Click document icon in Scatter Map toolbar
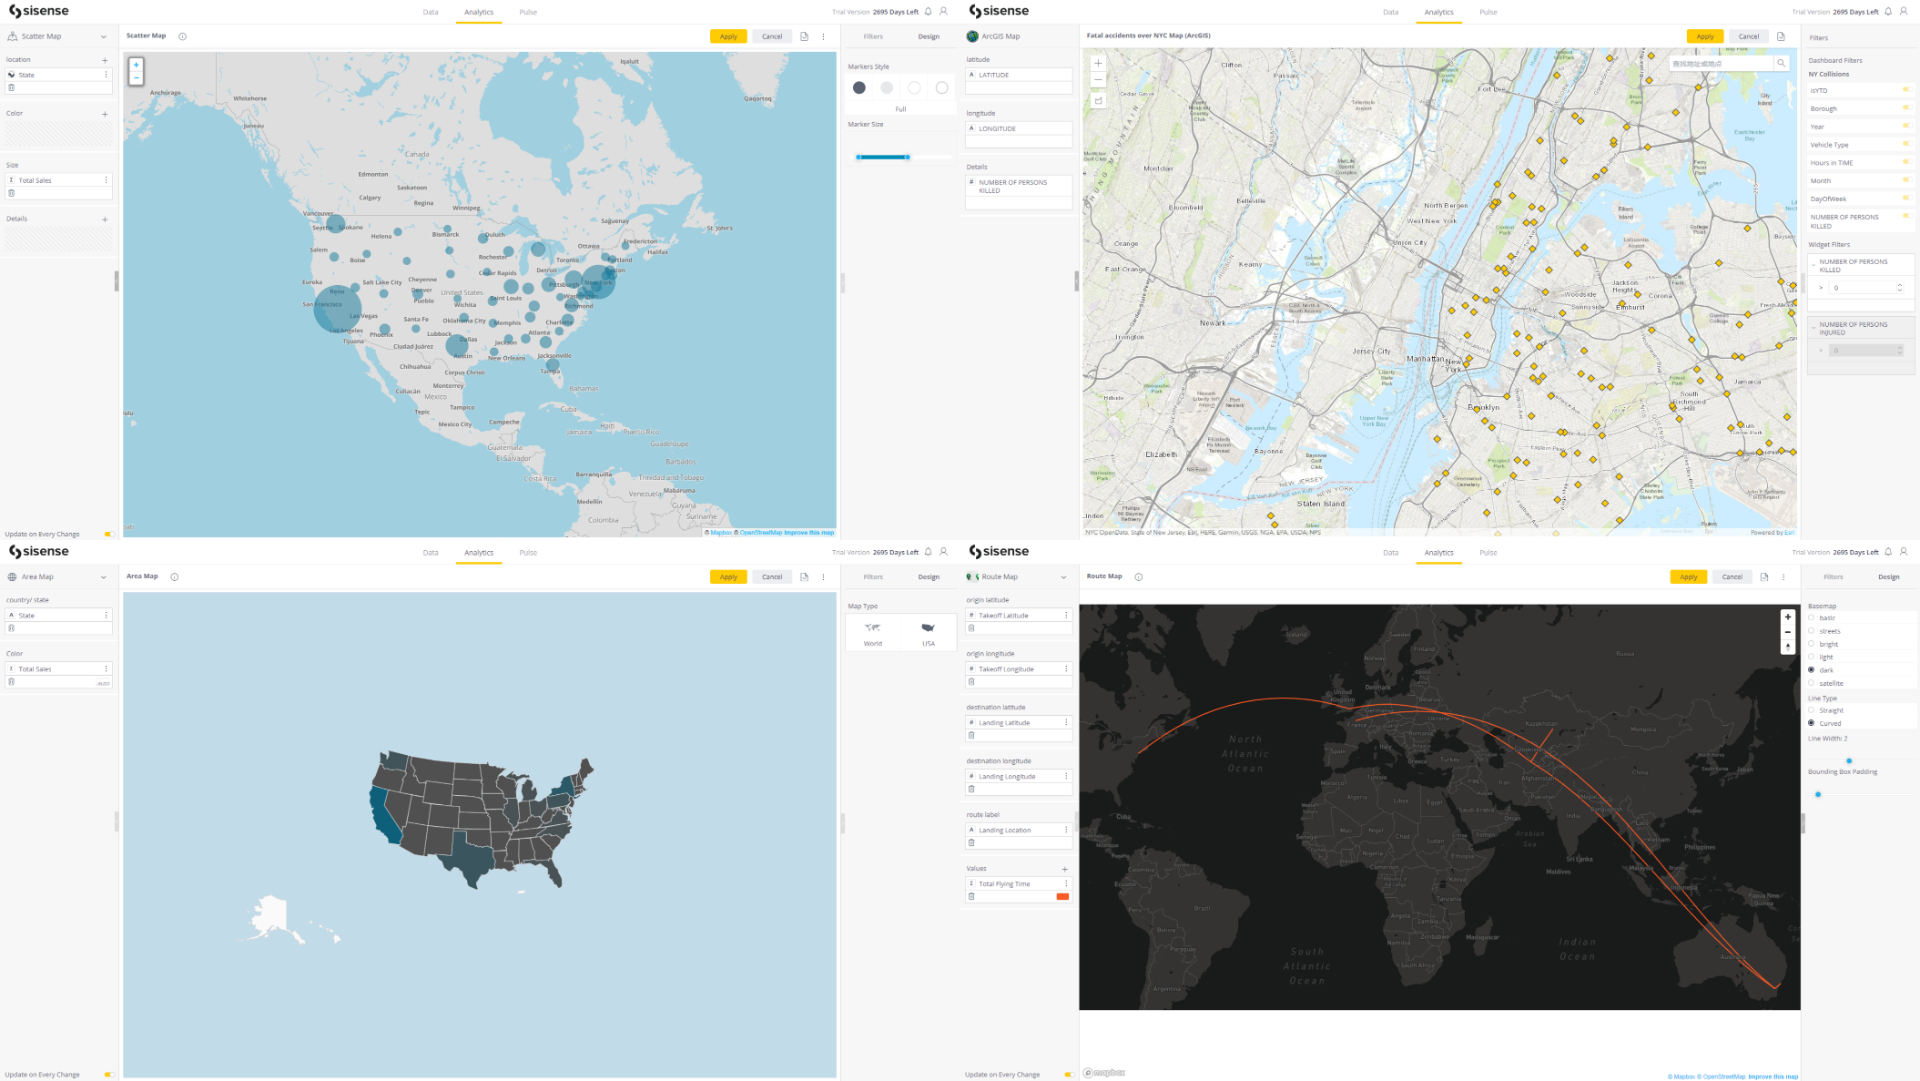Screen dimensions: 1920x1081 click(x=804, y=36)
